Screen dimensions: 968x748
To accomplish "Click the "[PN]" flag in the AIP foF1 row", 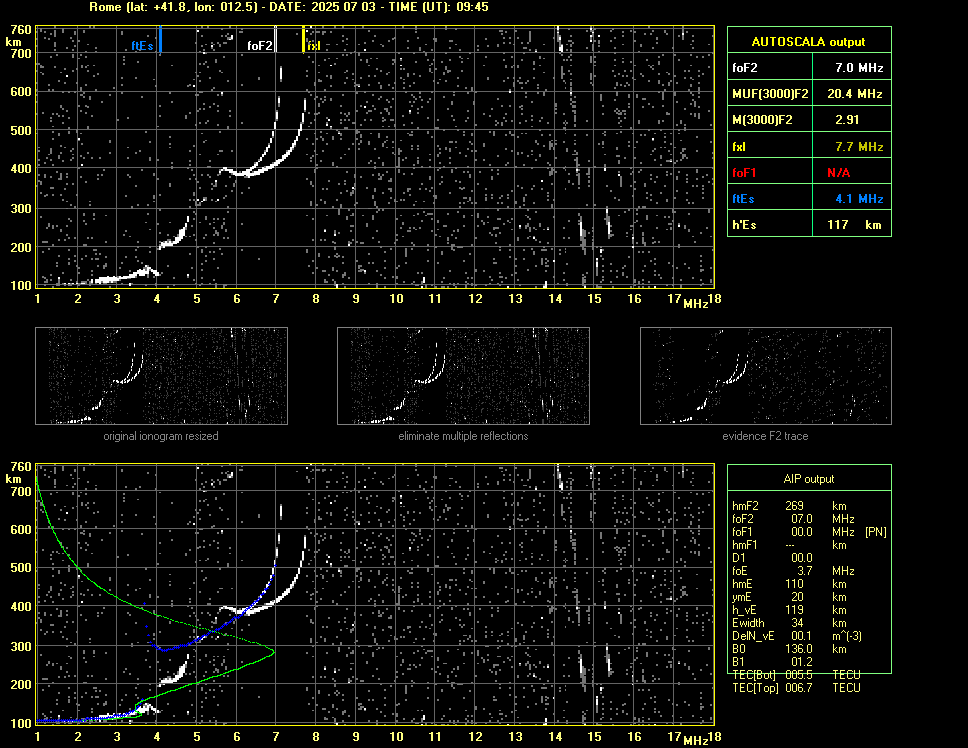I will click(876, 531).
